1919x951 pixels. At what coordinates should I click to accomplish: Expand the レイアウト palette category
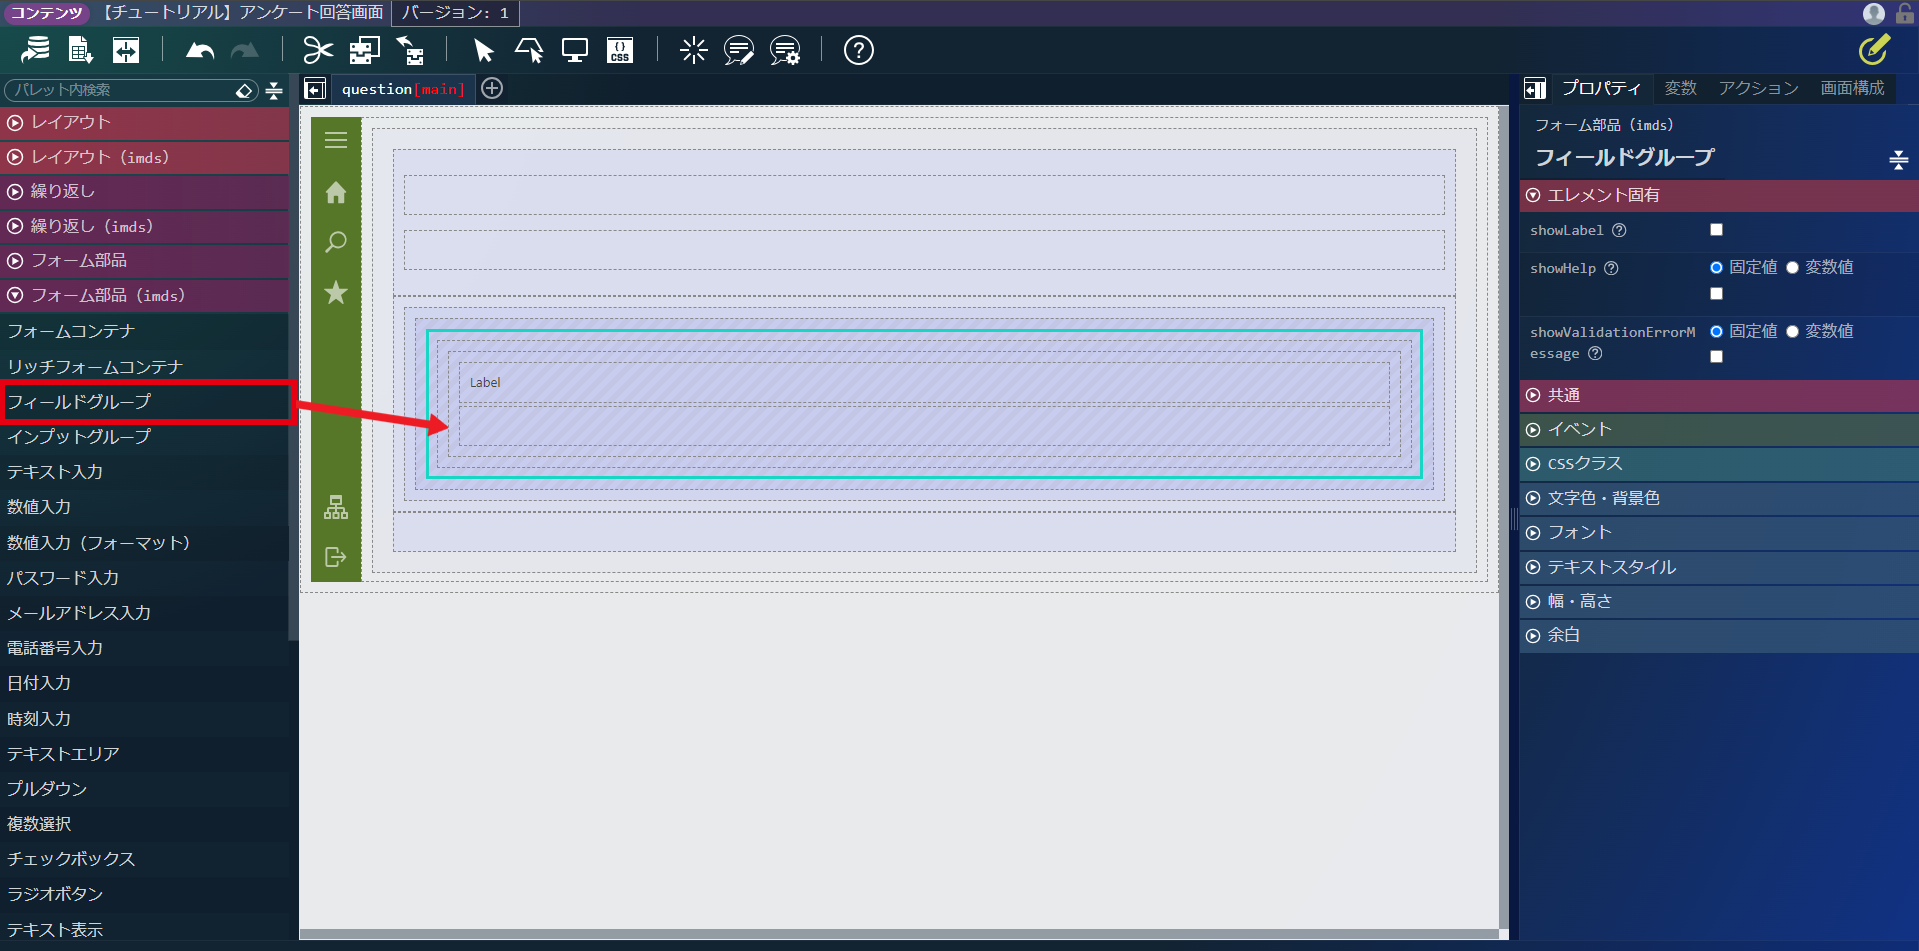(x=145, y=123)
